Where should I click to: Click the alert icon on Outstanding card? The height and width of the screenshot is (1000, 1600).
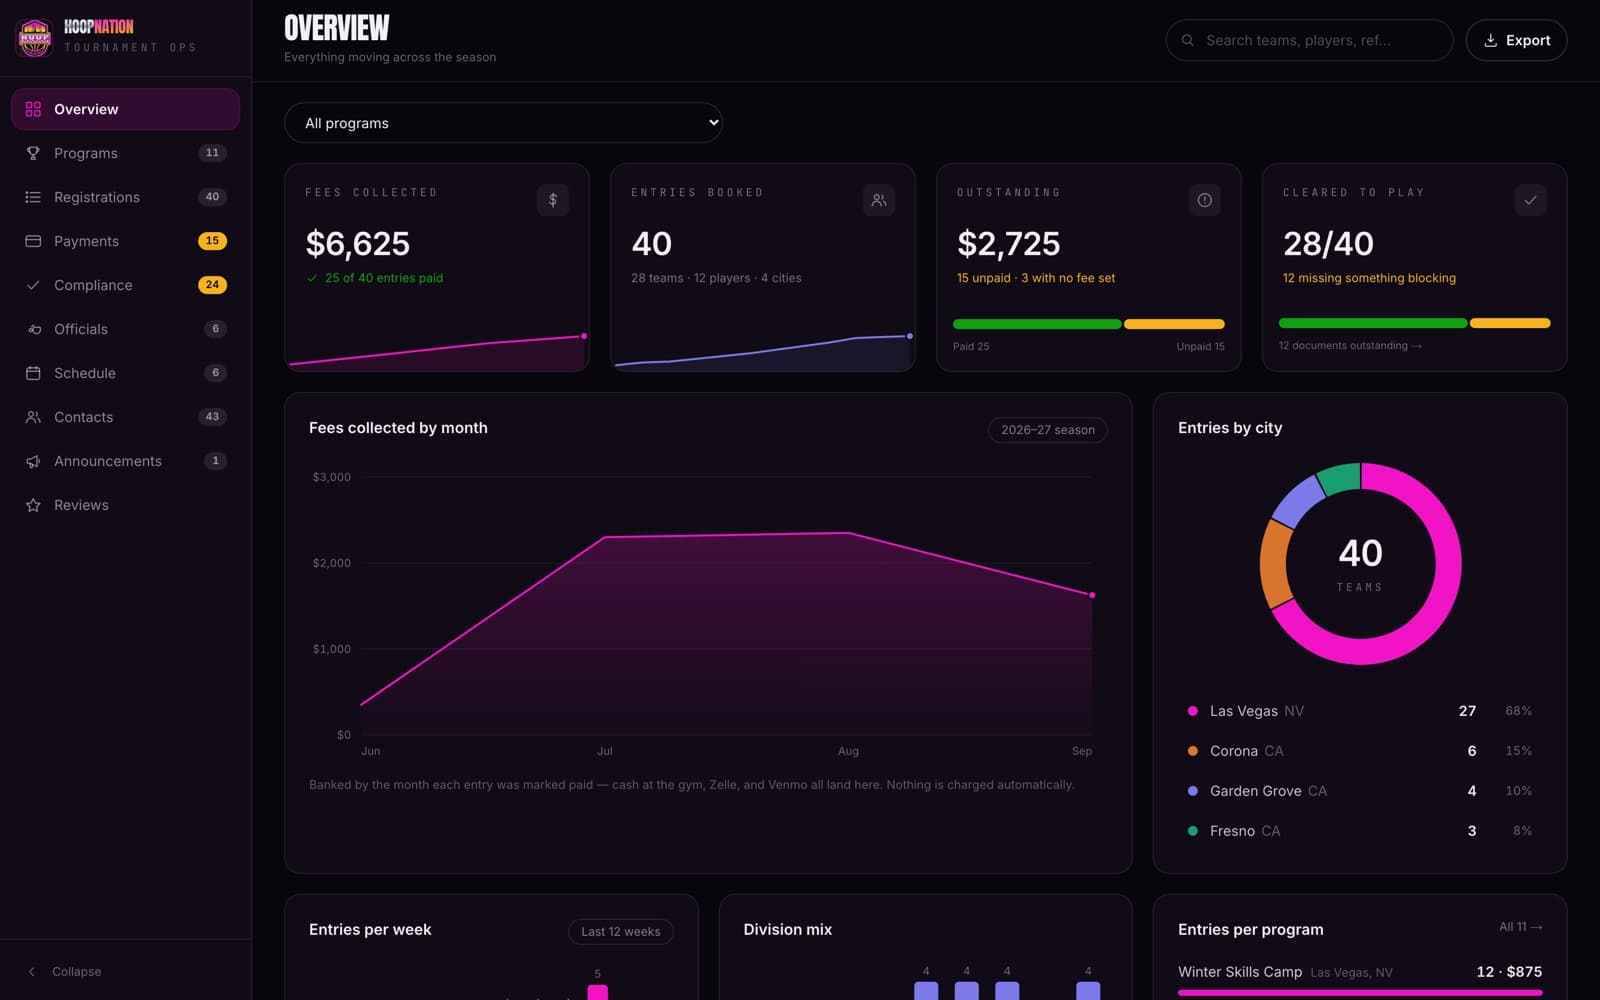(1205, 200)
